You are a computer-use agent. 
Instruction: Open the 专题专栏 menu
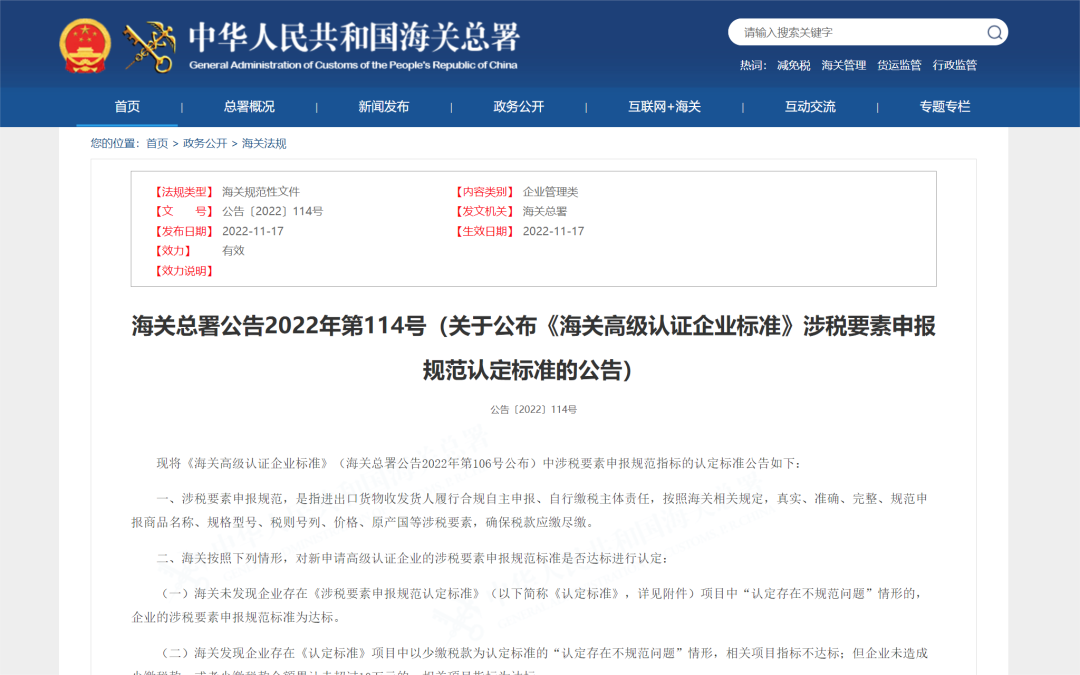945,107
